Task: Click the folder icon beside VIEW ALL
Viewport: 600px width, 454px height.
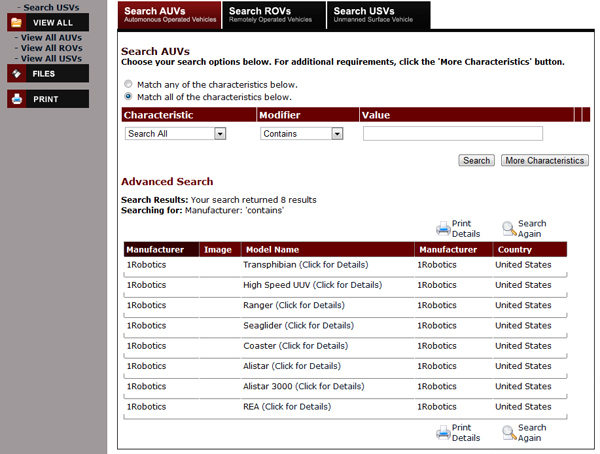Action: pyautogui.click(x=16, y=23)
